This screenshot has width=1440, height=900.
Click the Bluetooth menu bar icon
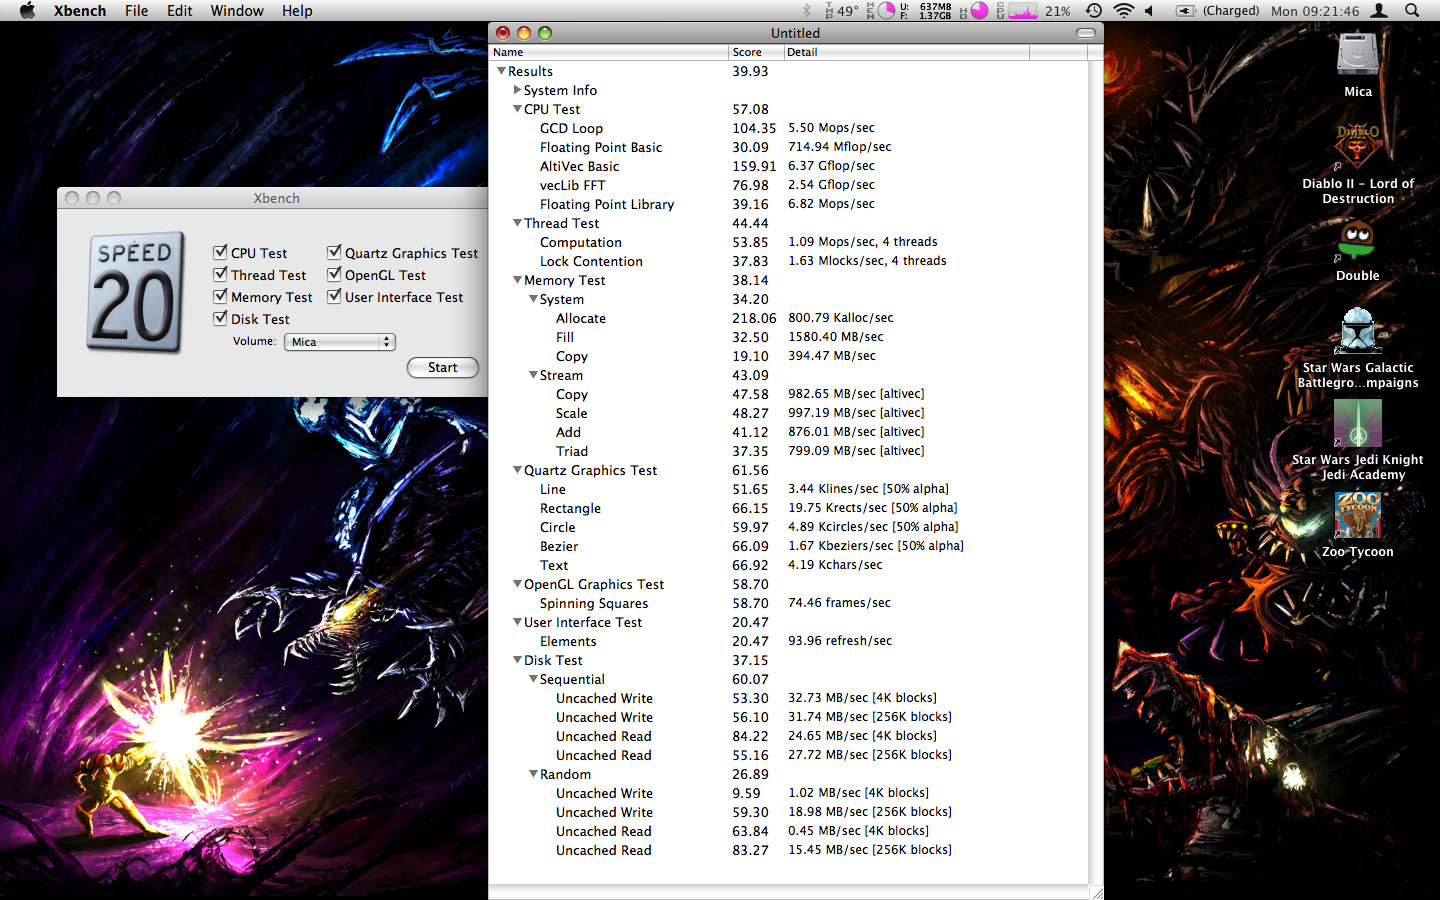[807, 10]
